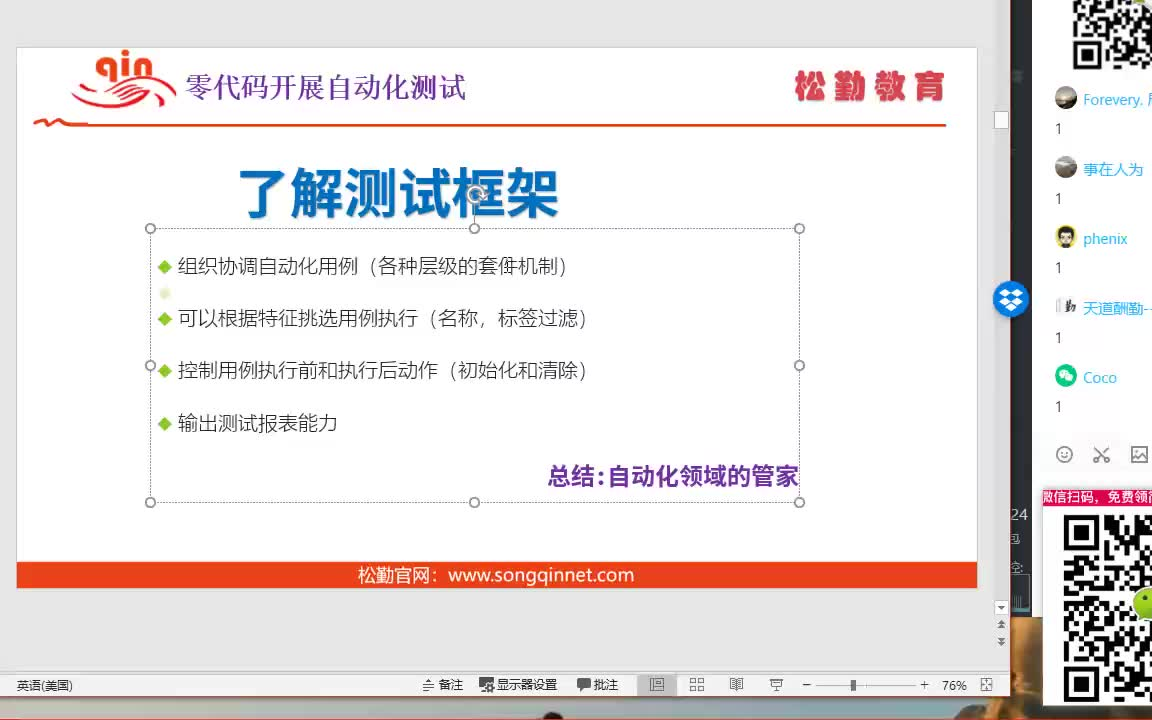Open Dropbox from the floating icon

click(x=1010, y=299)
